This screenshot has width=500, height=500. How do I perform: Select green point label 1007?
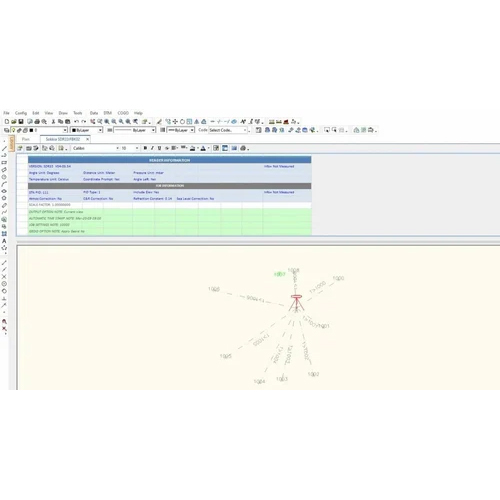(x=280, y=274)
